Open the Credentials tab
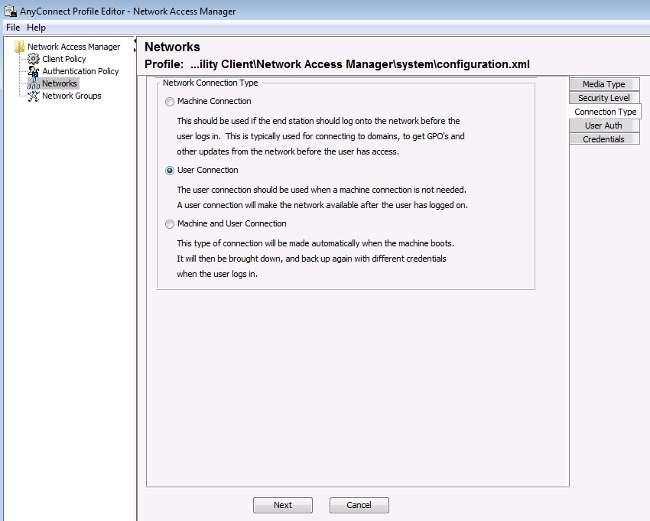This screenshot has height=521, width=650. coord(604,139)
